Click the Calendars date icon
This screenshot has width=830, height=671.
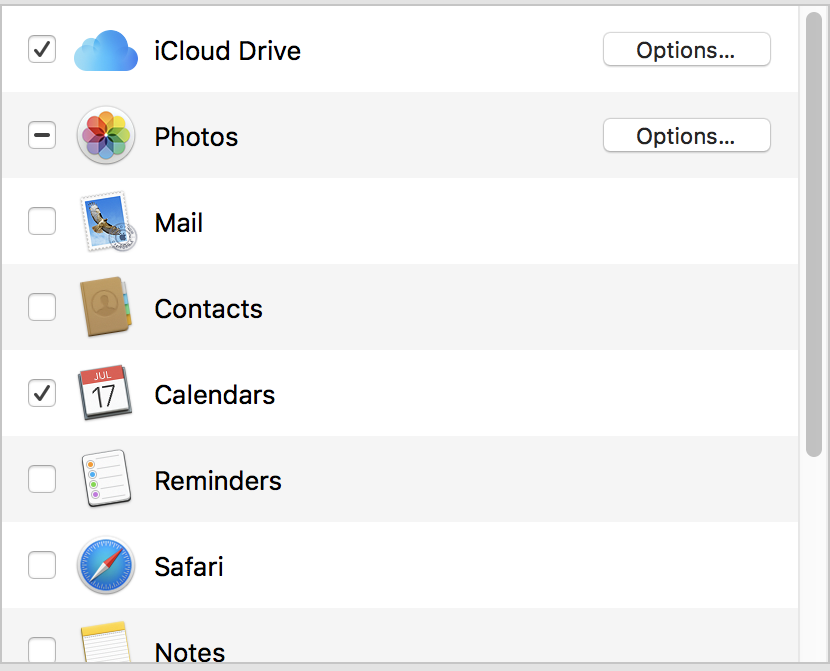click(105, 393)
